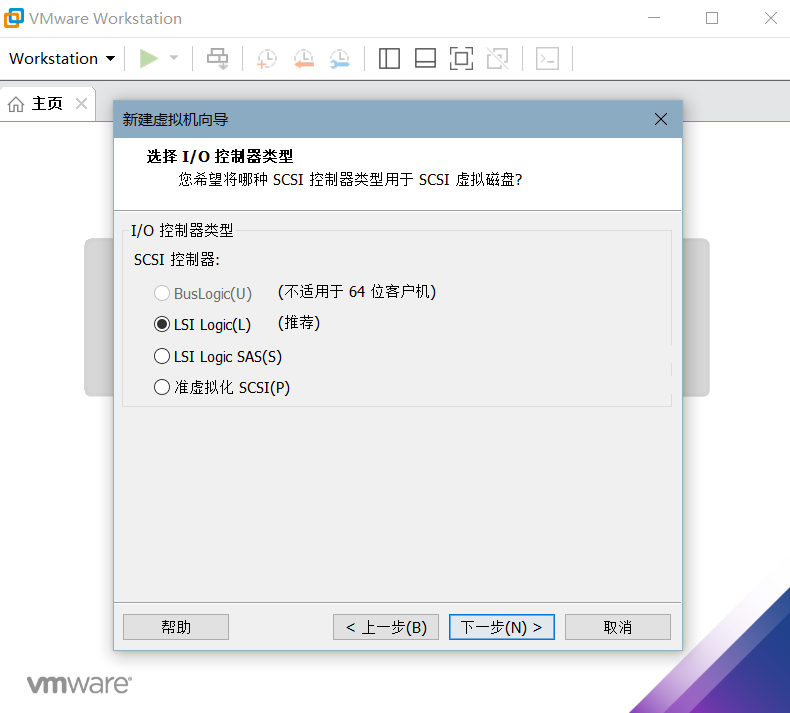Click the green power-on play icon
This screenshot has width=790, height=713.
149,58
